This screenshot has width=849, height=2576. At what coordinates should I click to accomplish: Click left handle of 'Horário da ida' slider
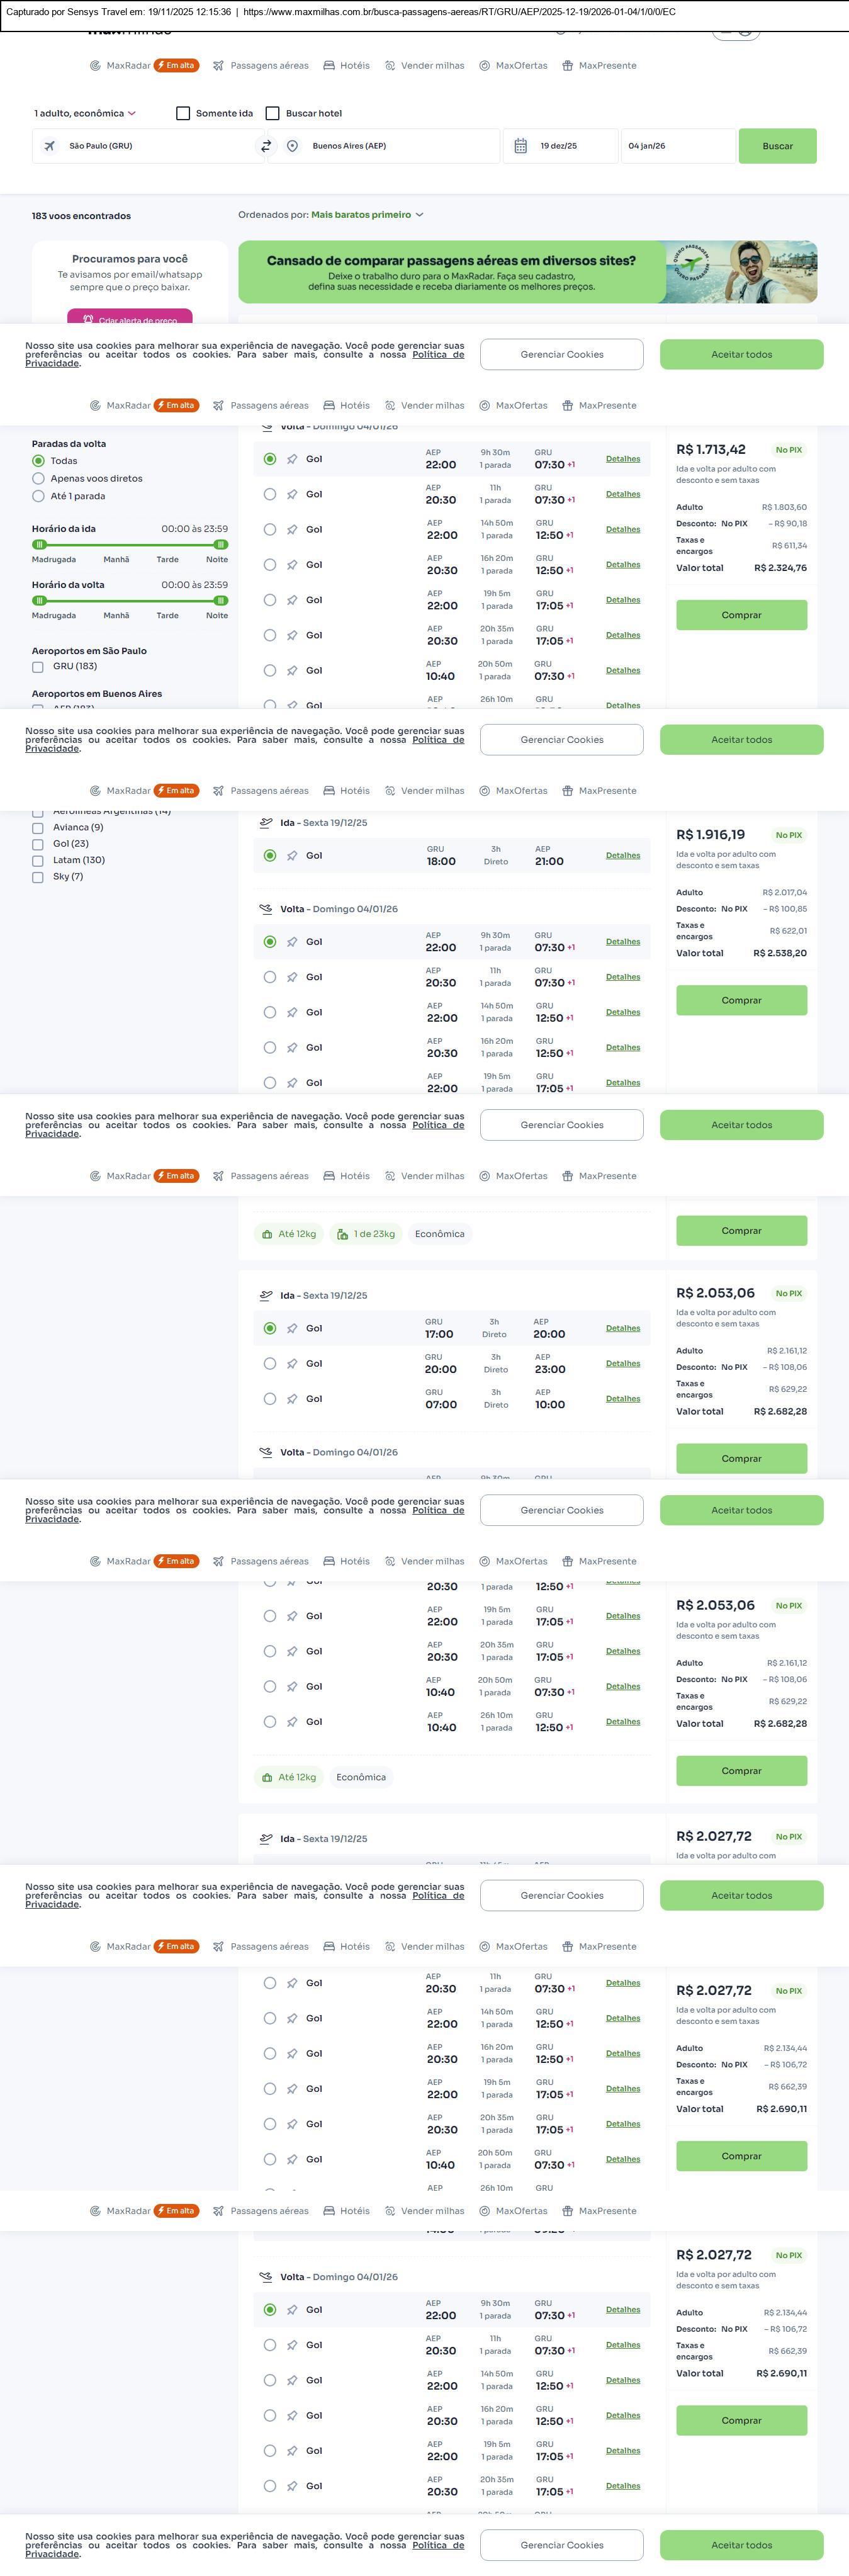[39, 544]
